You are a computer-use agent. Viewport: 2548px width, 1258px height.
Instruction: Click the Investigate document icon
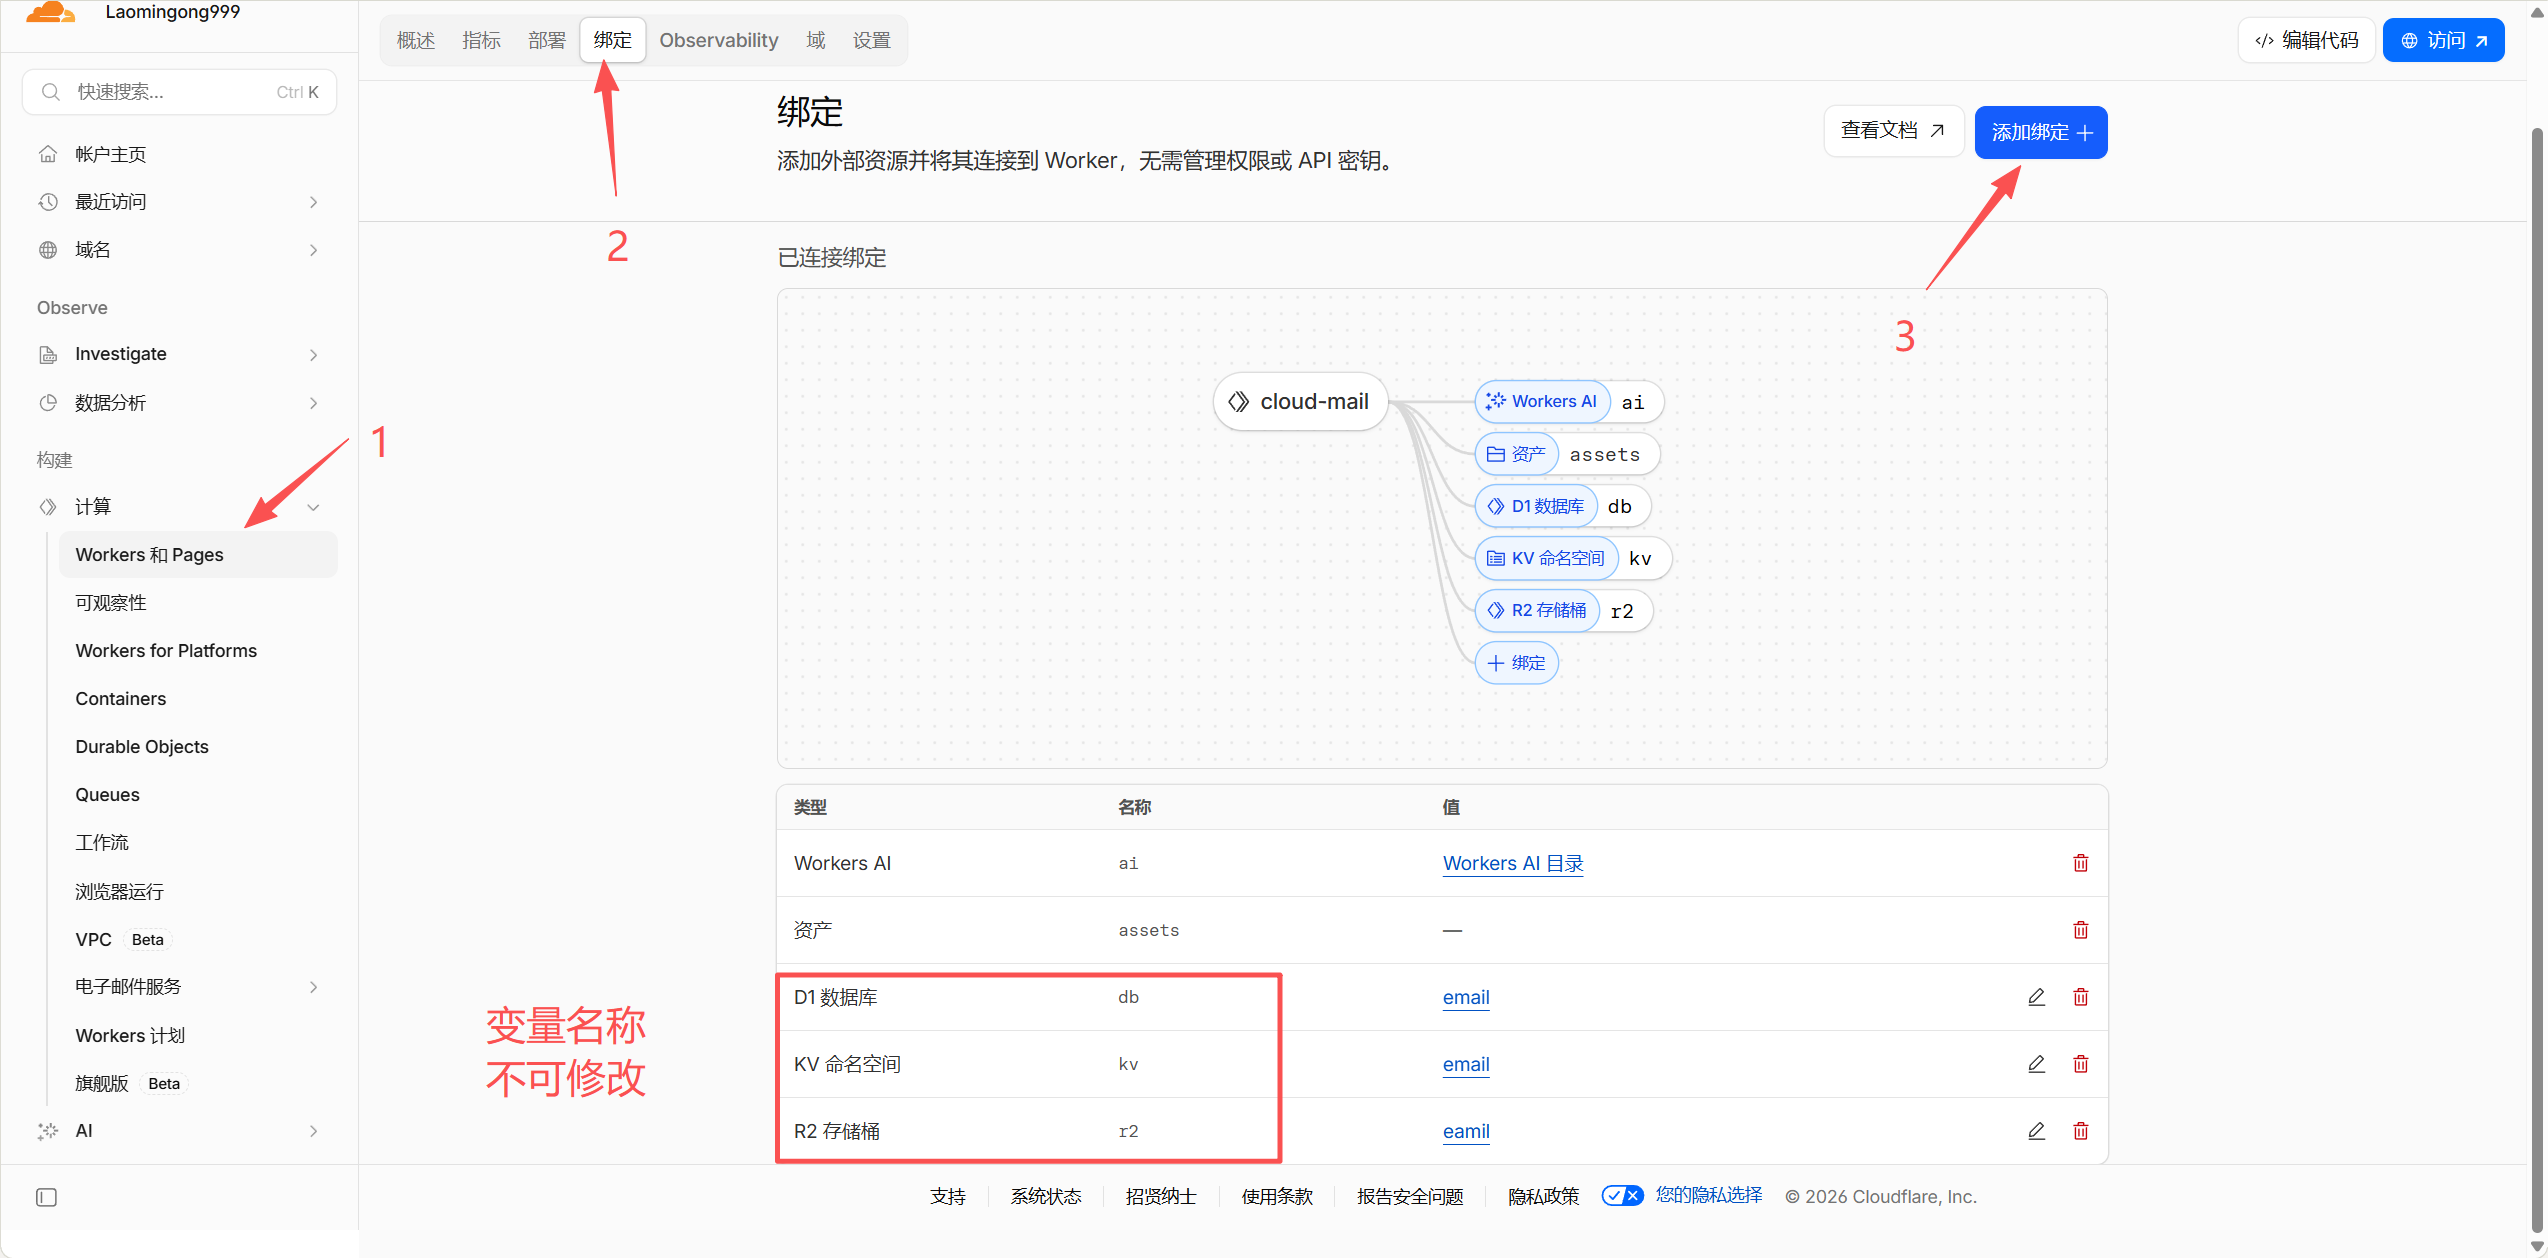(x=48, y=355)
